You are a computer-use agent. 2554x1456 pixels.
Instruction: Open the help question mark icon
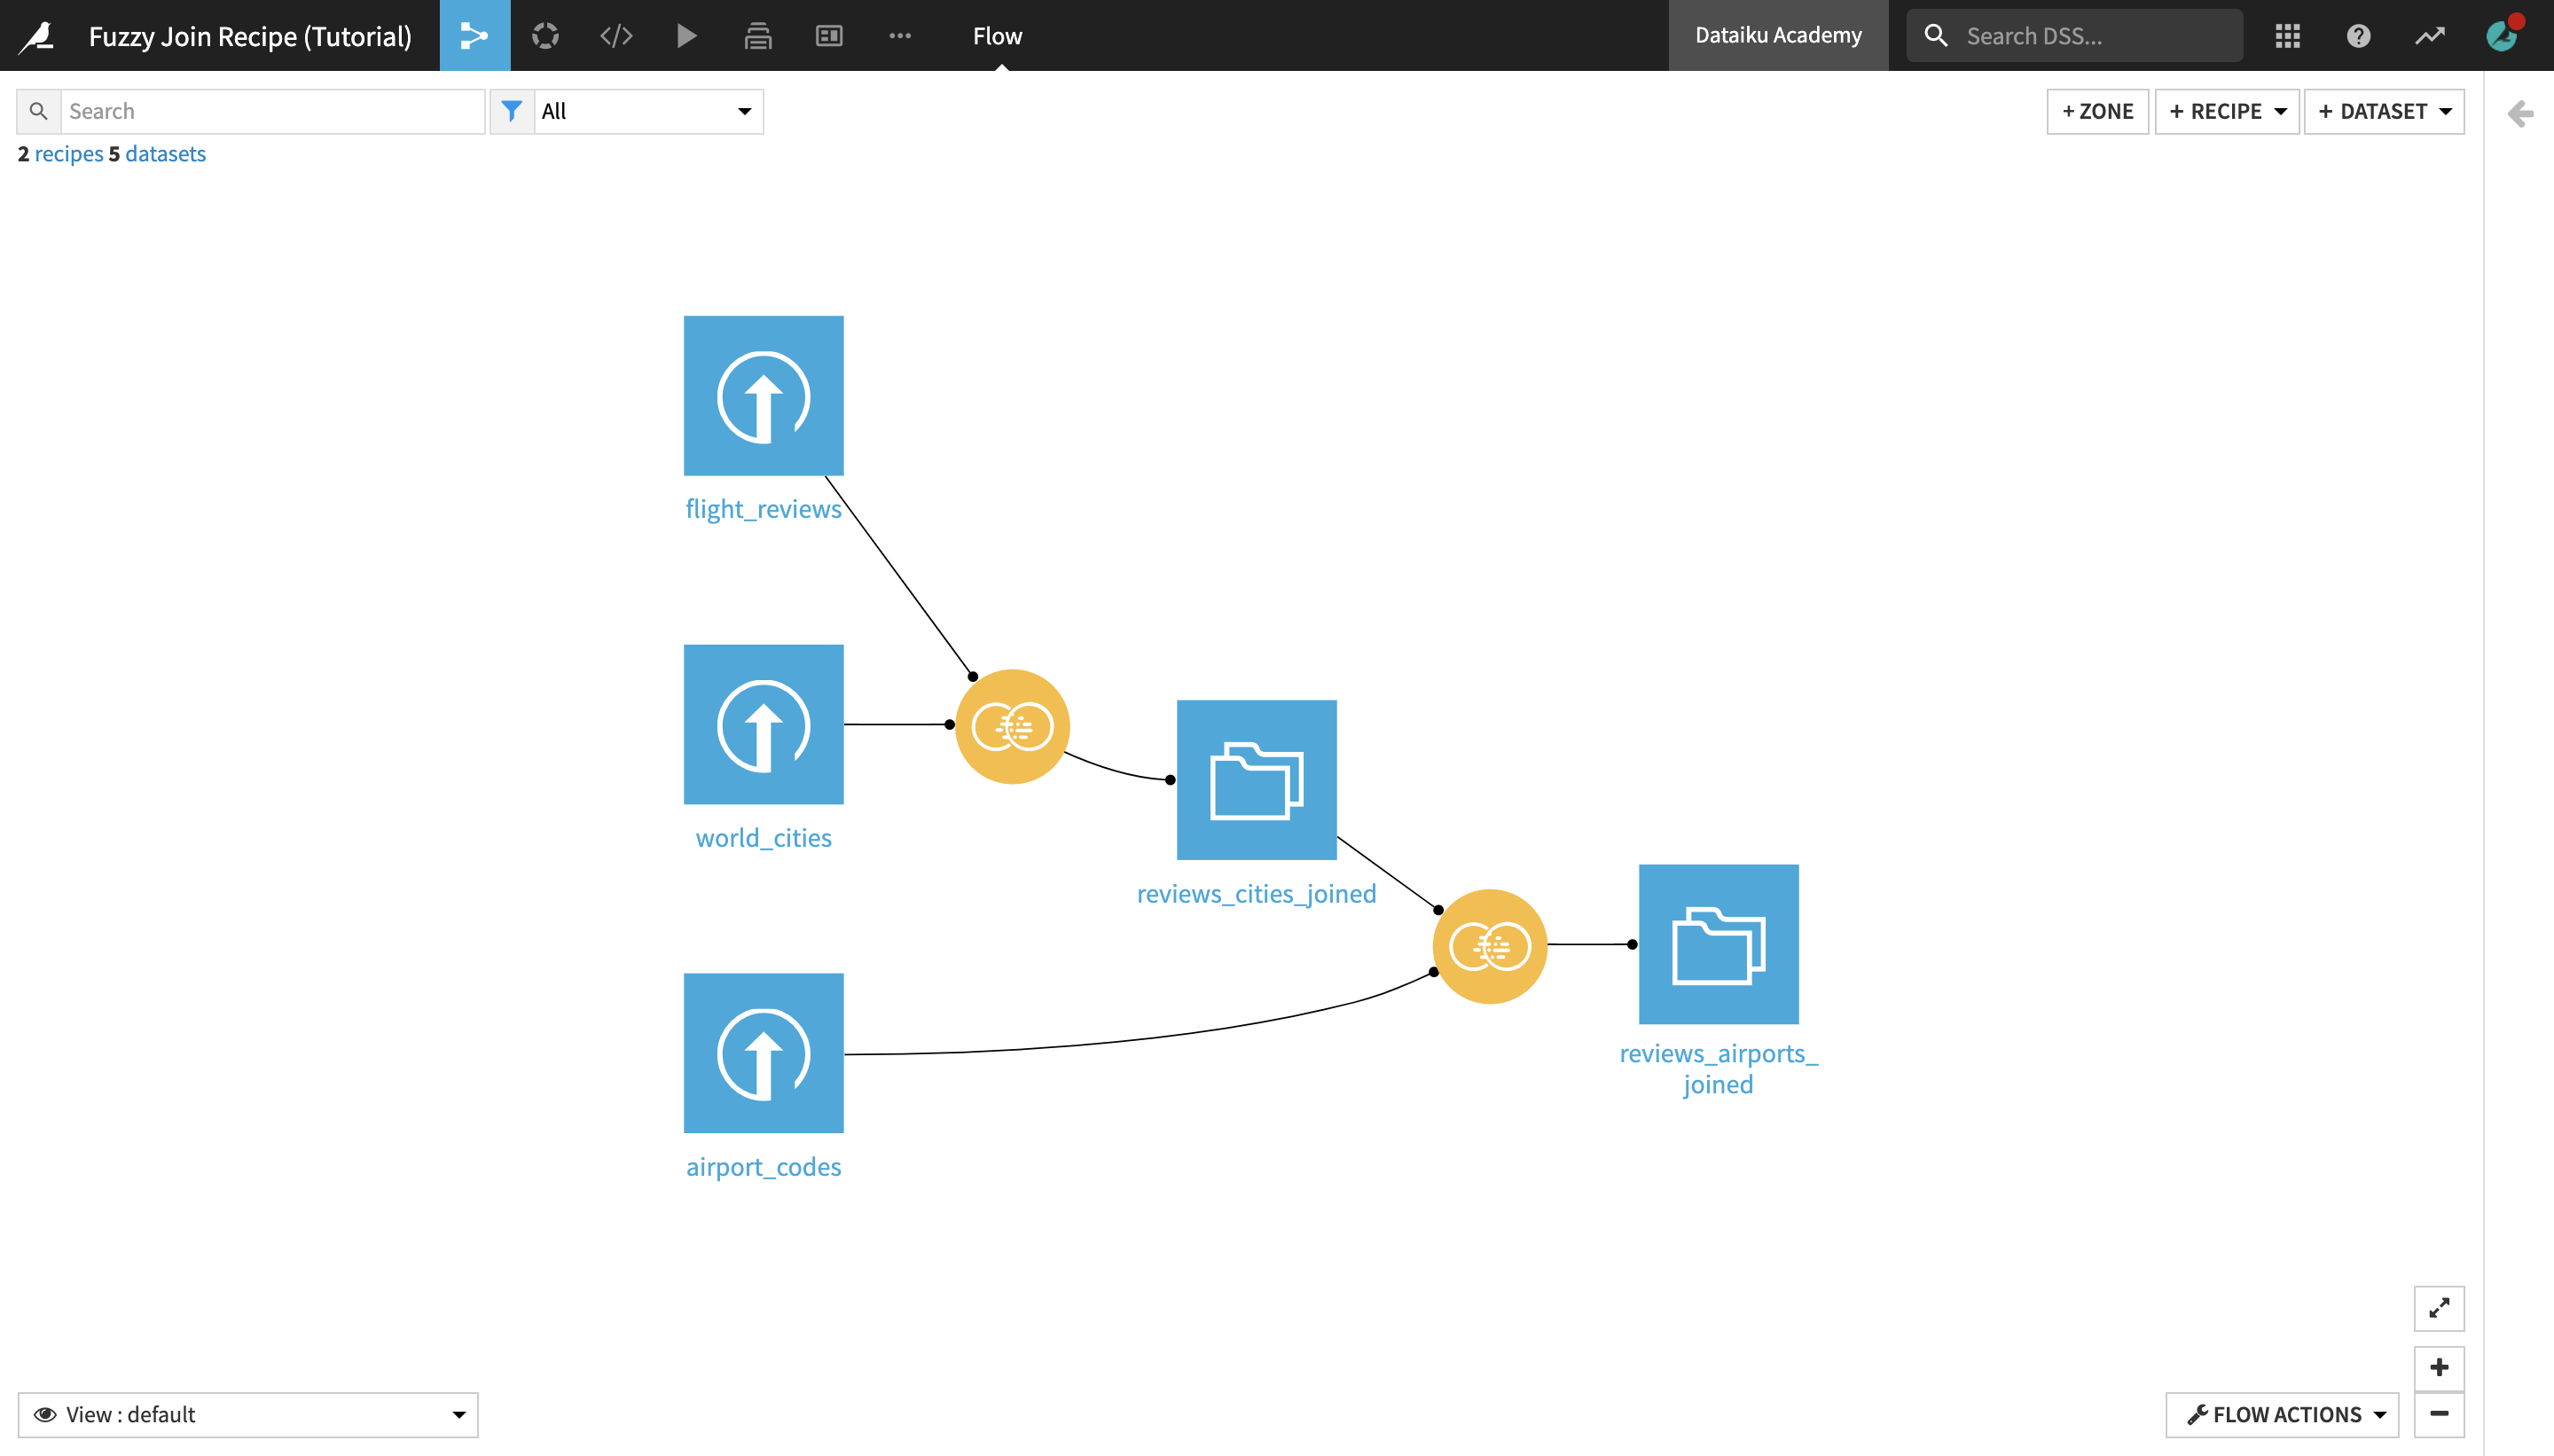[2358, 36]
